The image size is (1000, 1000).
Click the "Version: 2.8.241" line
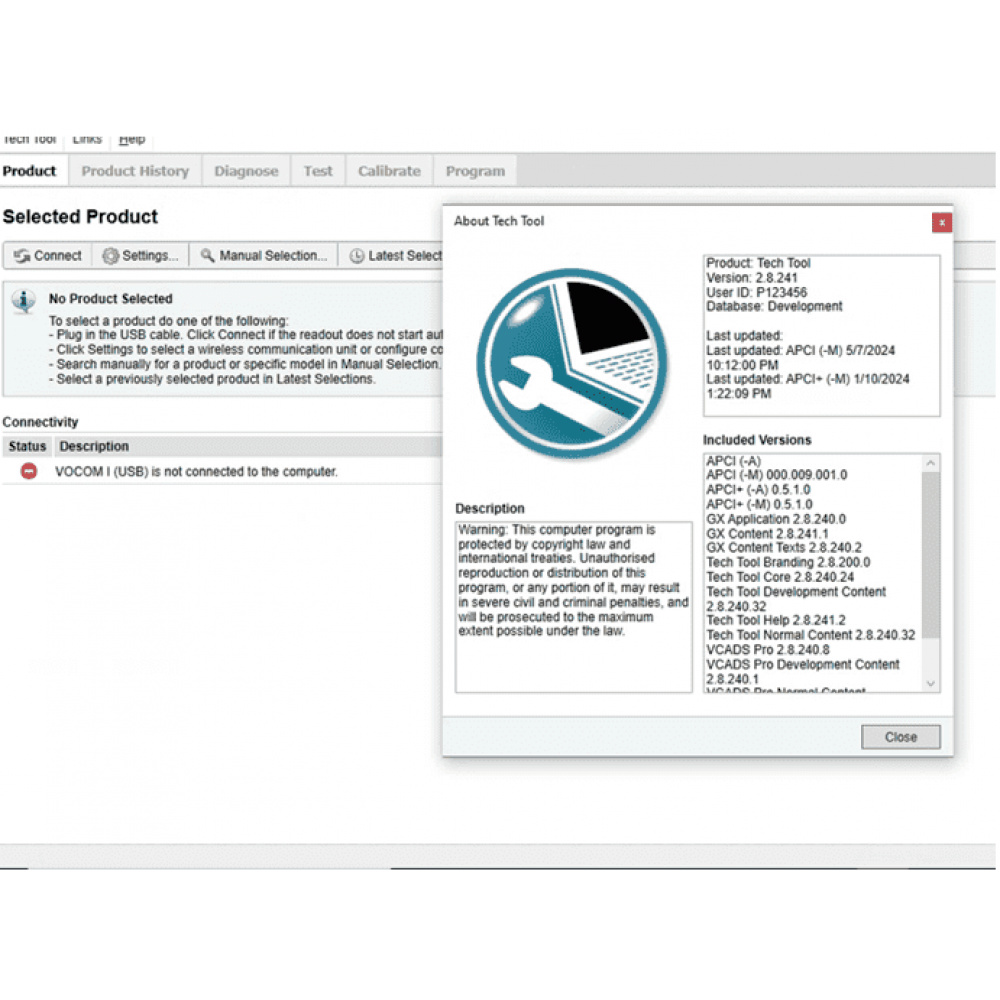[751, 278]
